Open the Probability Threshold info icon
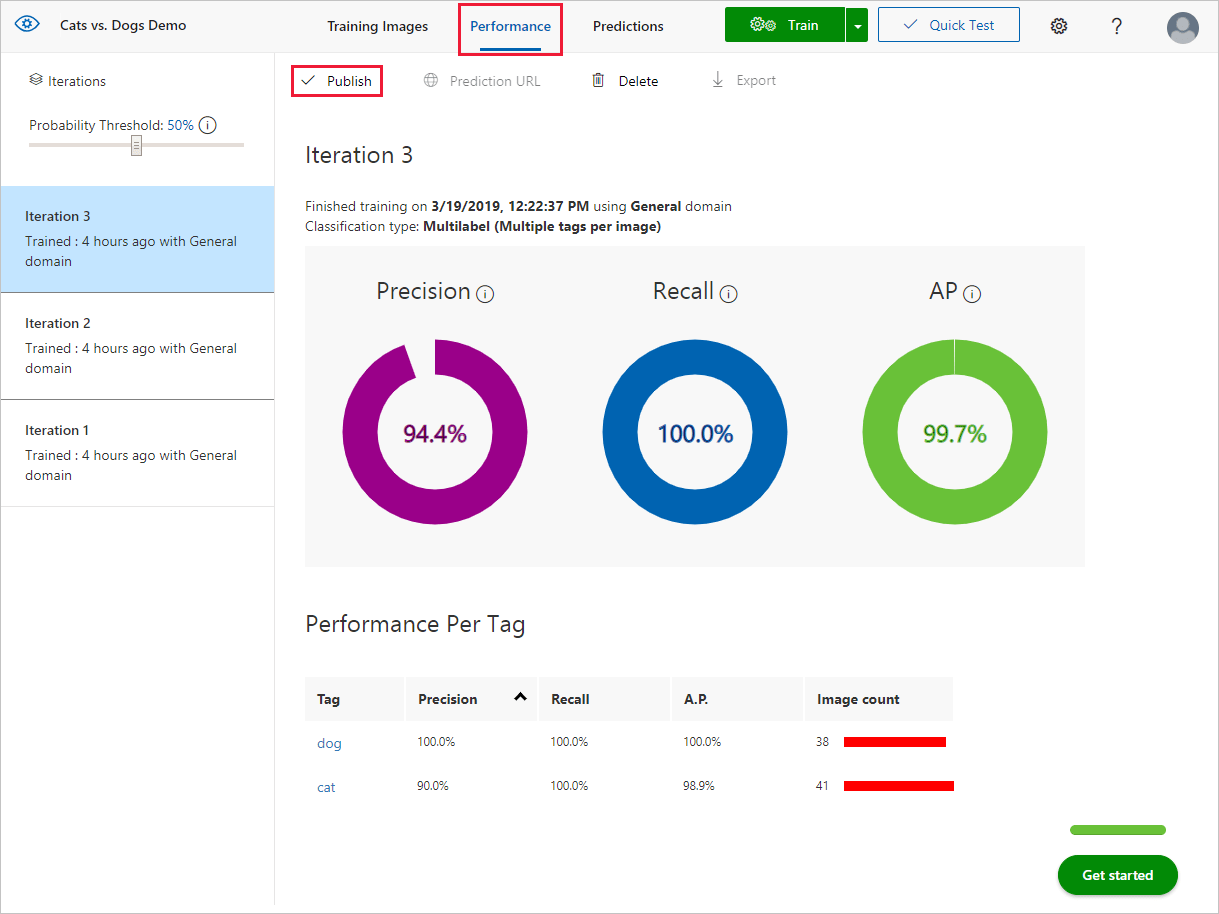This screenshot has height=914, width=1219. 207,125
